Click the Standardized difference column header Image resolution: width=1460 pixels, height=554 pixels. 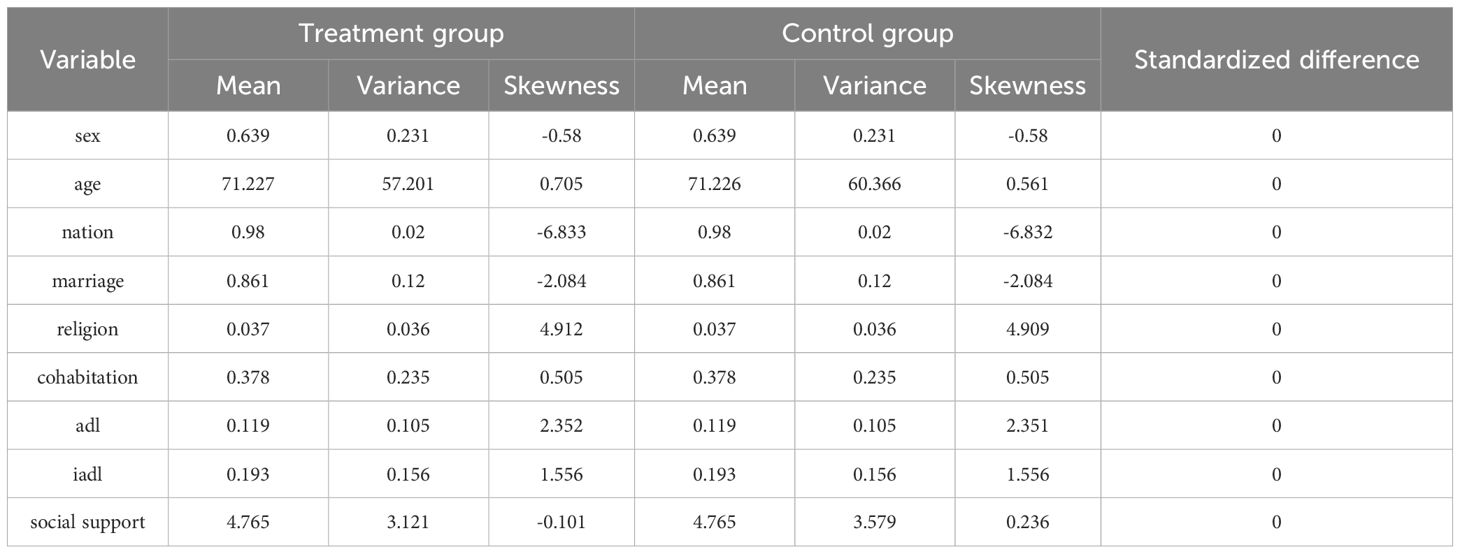1276,60
